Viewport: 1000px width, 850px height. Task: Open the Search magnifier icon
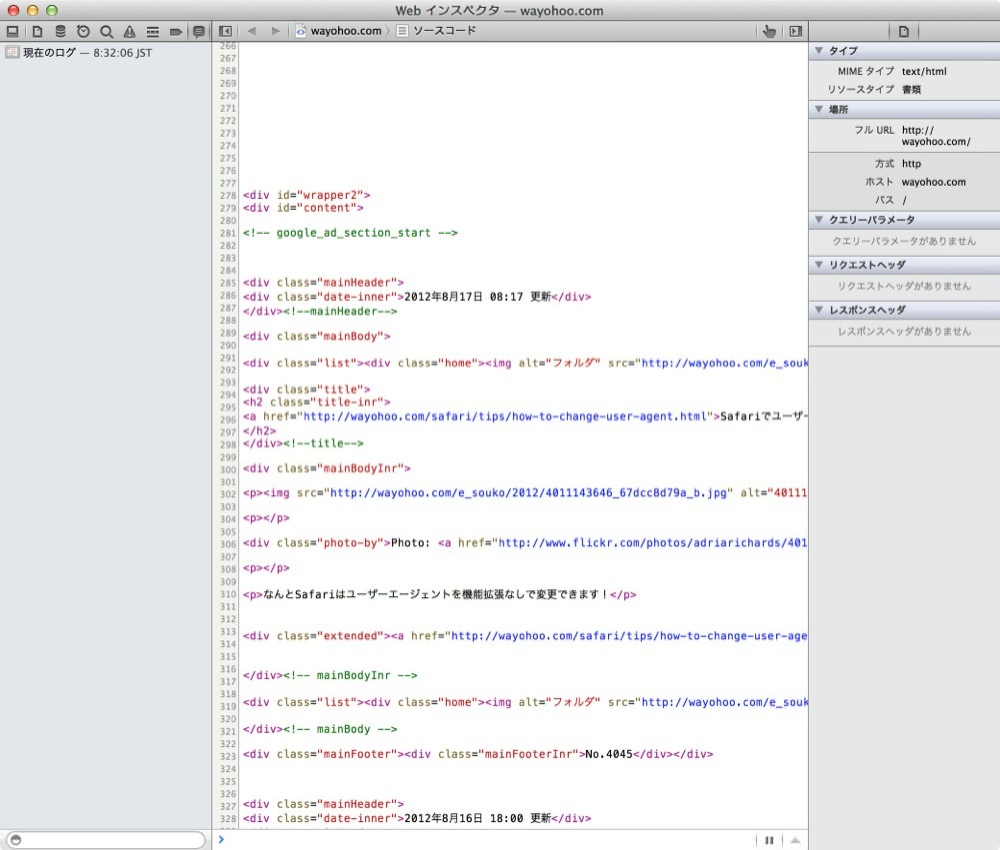[x=107, y=31]
